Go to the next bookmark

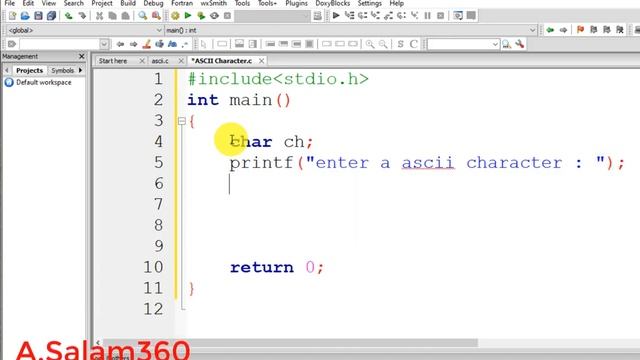[607, 30]
